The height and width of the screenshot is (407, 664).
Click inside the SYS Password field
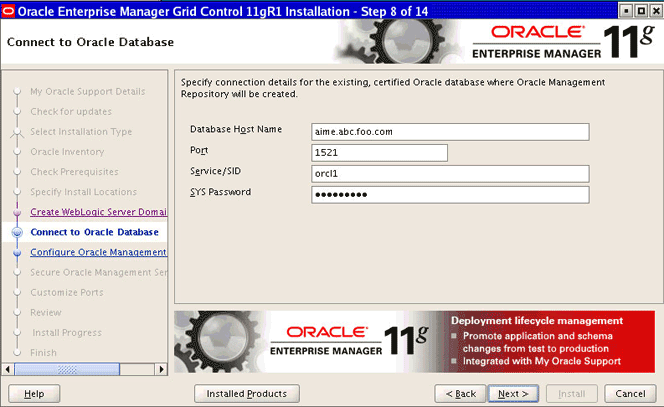coord(450,195)
